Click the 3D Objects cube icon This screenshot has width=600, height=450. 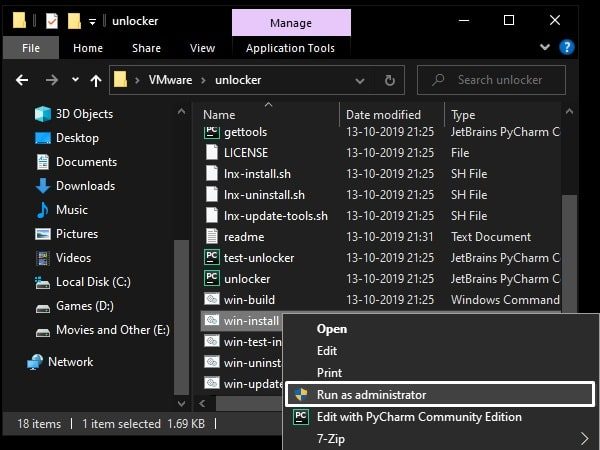[x=42, y=114]
